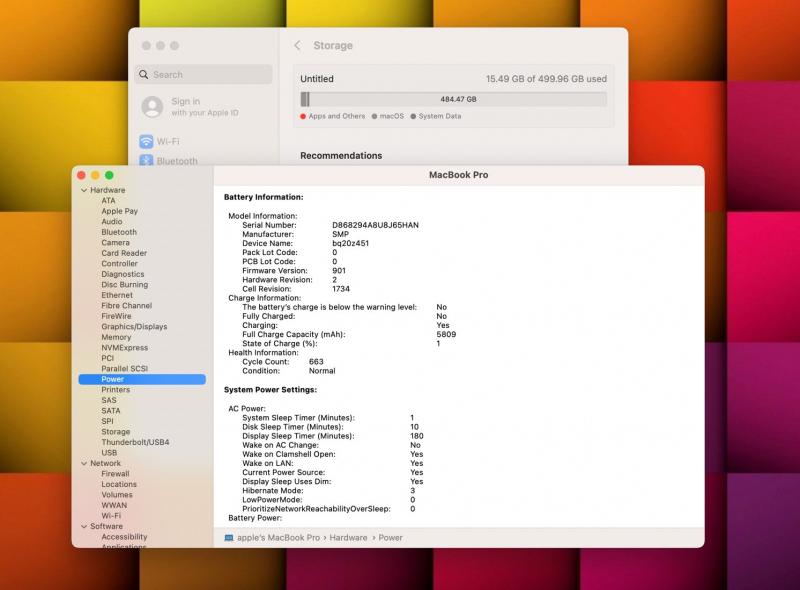Click Display Sleep Timer value 180

[x=417, y=436]
